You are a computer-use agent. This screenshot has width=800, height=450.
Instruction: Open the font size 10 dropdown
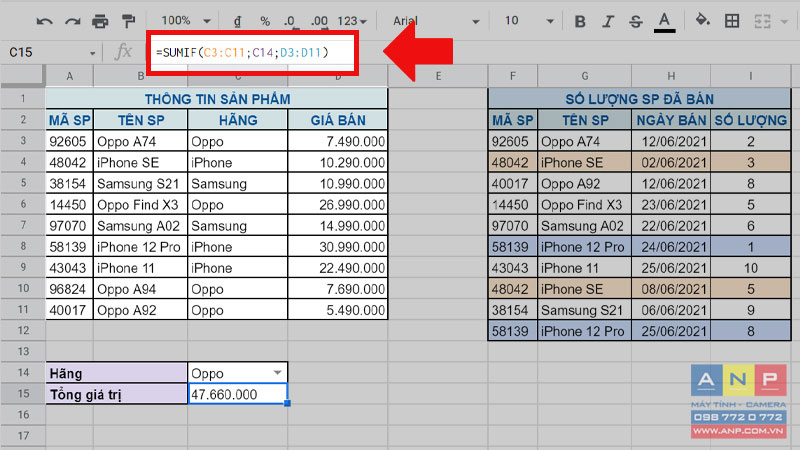click(529, 21)
